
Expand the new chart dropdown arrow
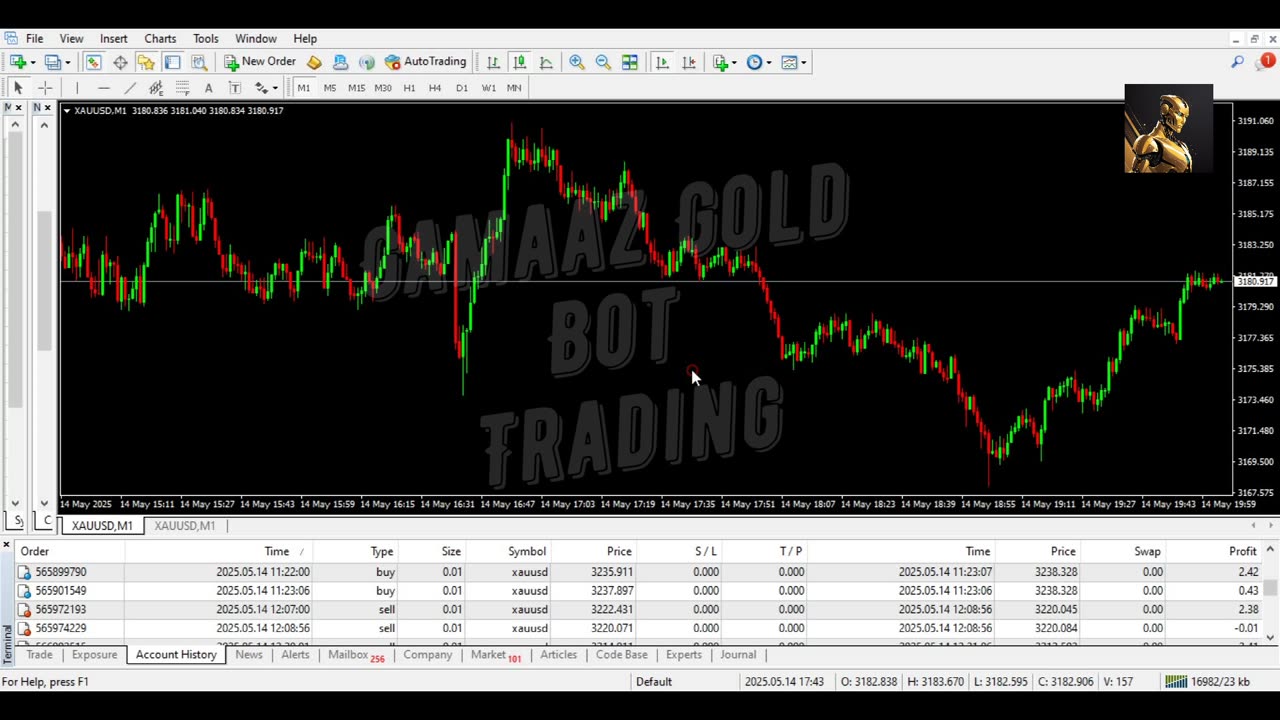tap(33, 62)
